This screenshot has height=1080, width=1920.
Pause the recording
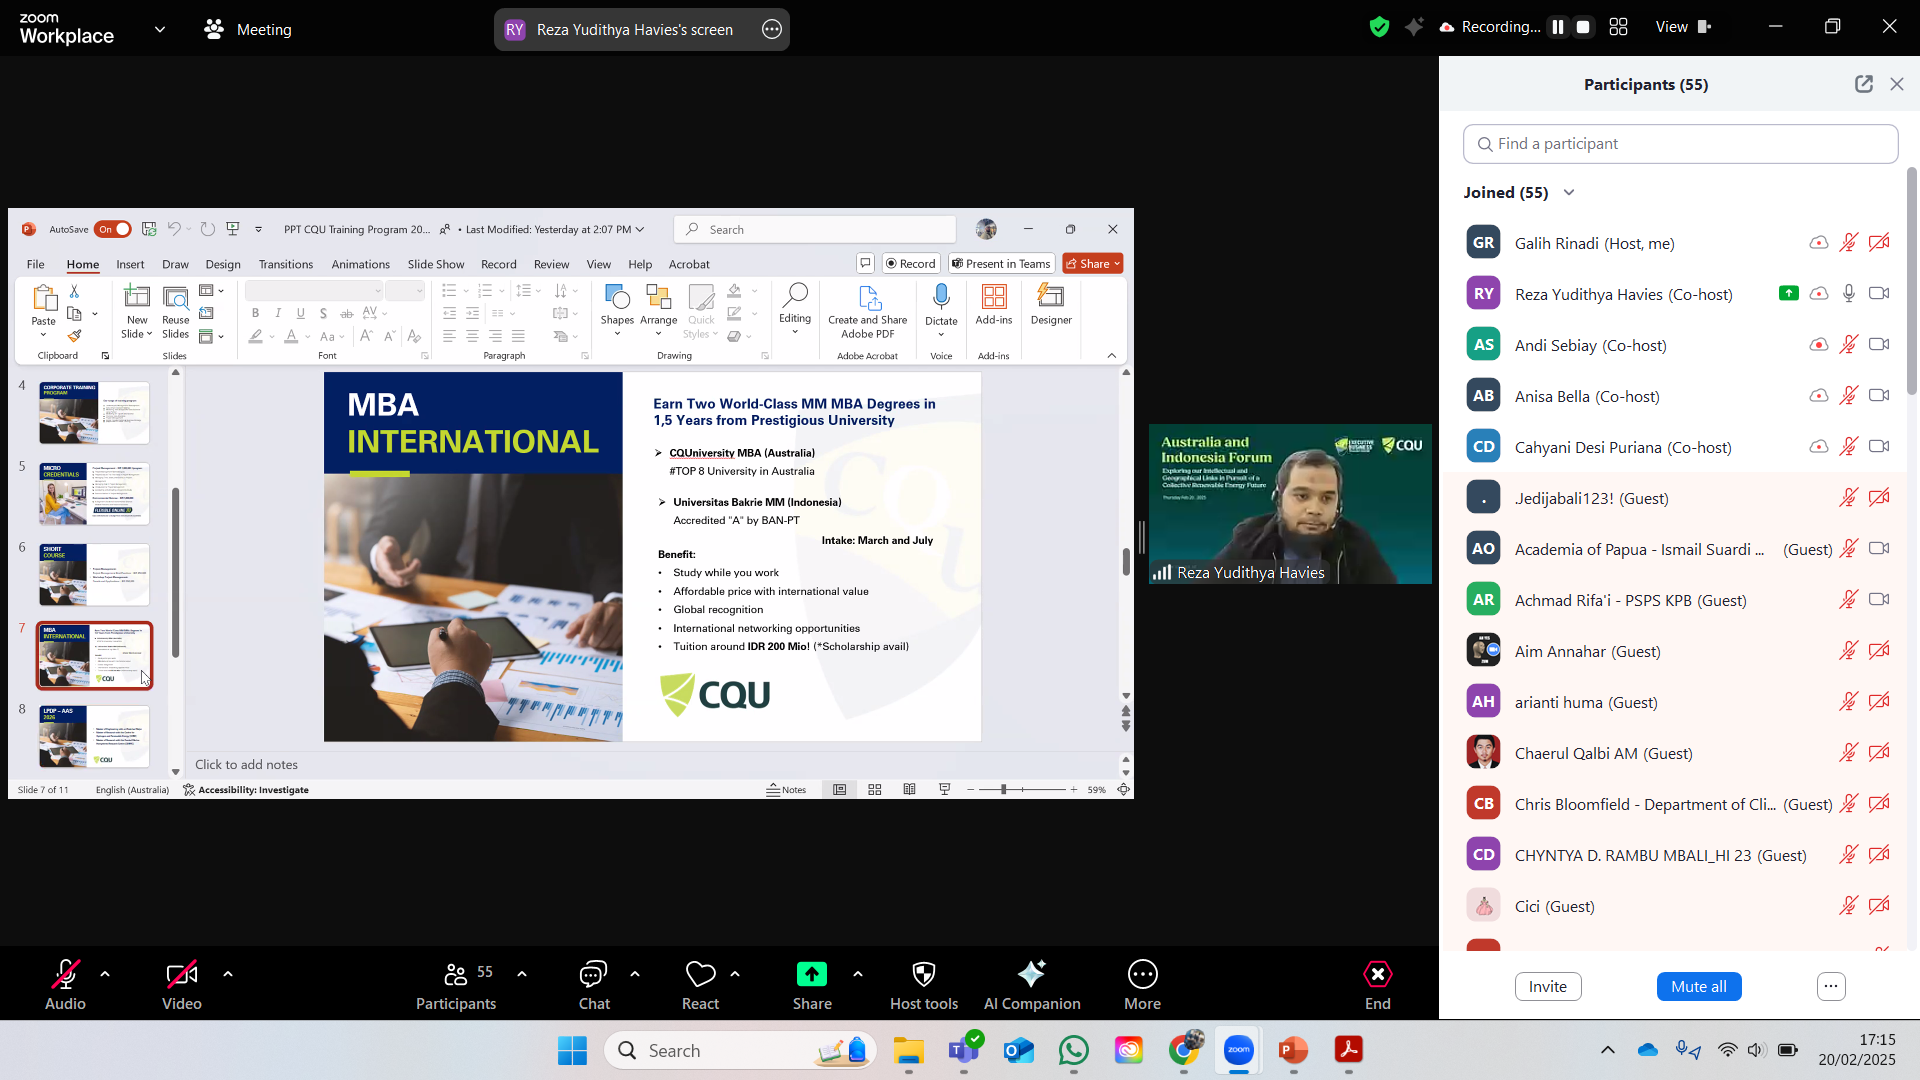(x=1557, y=28)
